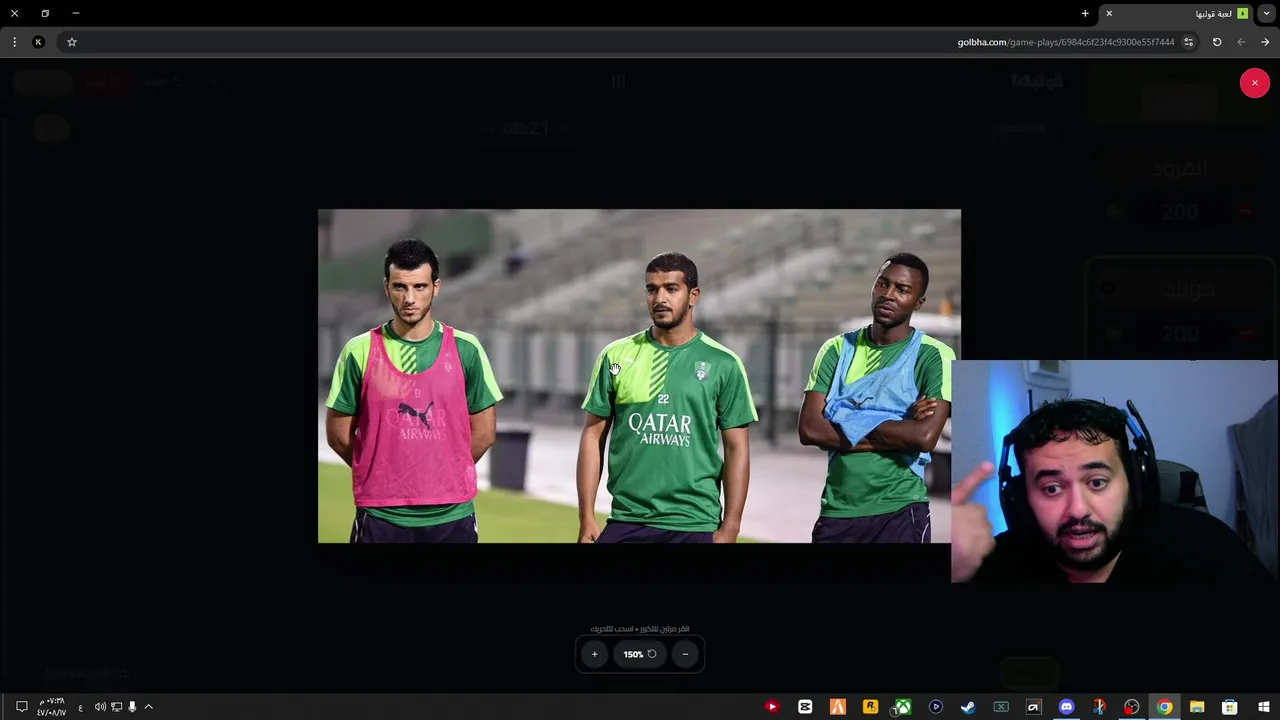Image resolution: width=1280 pixels, height=720 pixels.
Task: Zoom in with the plus button
Action: [594, 654]
